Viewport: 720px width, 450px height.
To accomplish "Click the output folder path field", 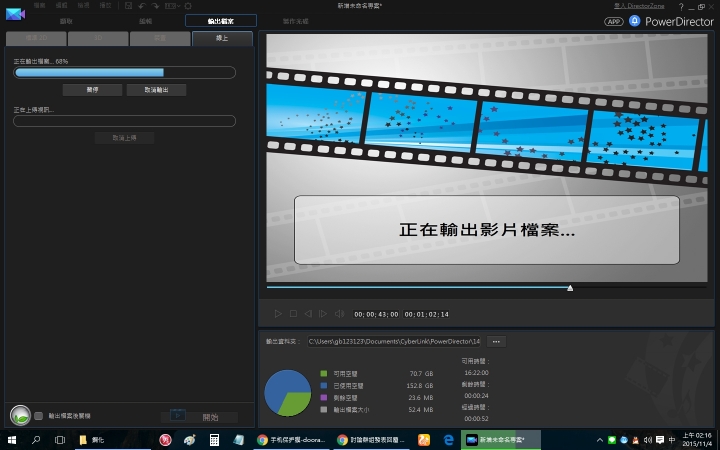I will (394, 342).
